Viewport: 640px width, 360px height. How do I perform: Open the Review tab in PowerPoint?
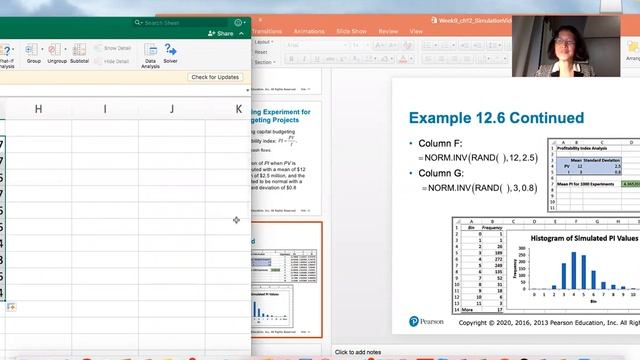[388, 31]
